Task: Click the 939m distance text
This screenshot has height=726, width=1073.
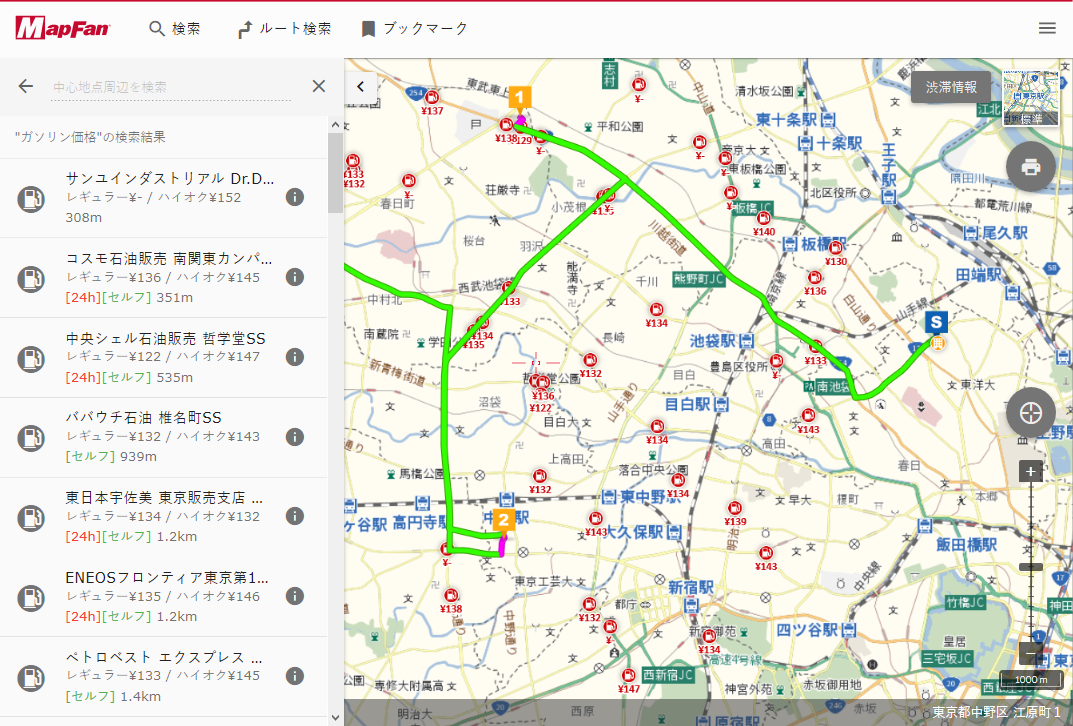Action: (138, 456)
